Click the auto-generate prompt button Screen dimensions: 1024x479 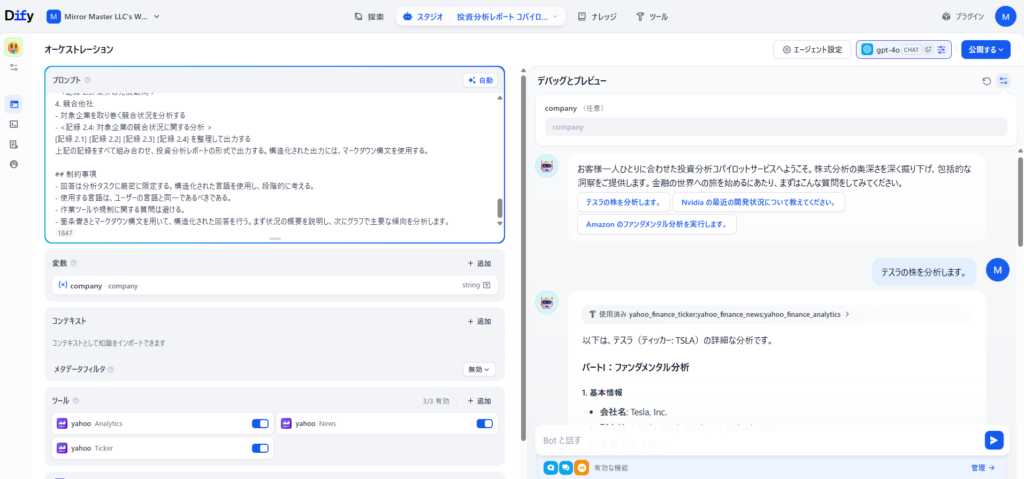tap(480, 80)
